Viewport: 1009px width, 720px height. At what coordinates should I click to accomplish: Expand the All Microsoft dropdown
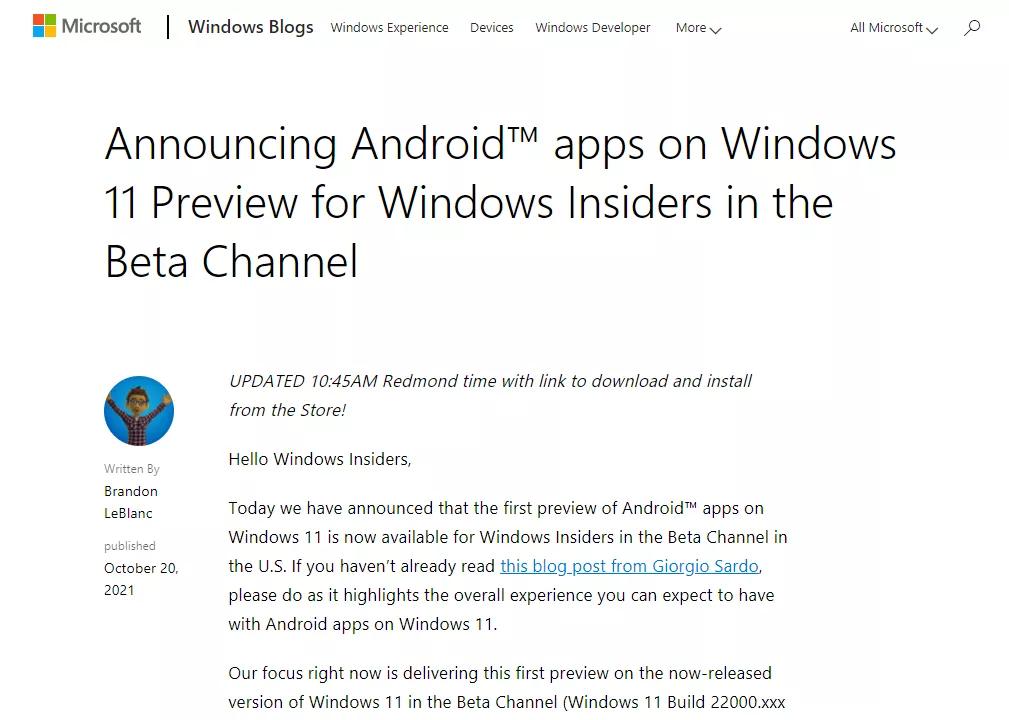click(x=894, y=28)
